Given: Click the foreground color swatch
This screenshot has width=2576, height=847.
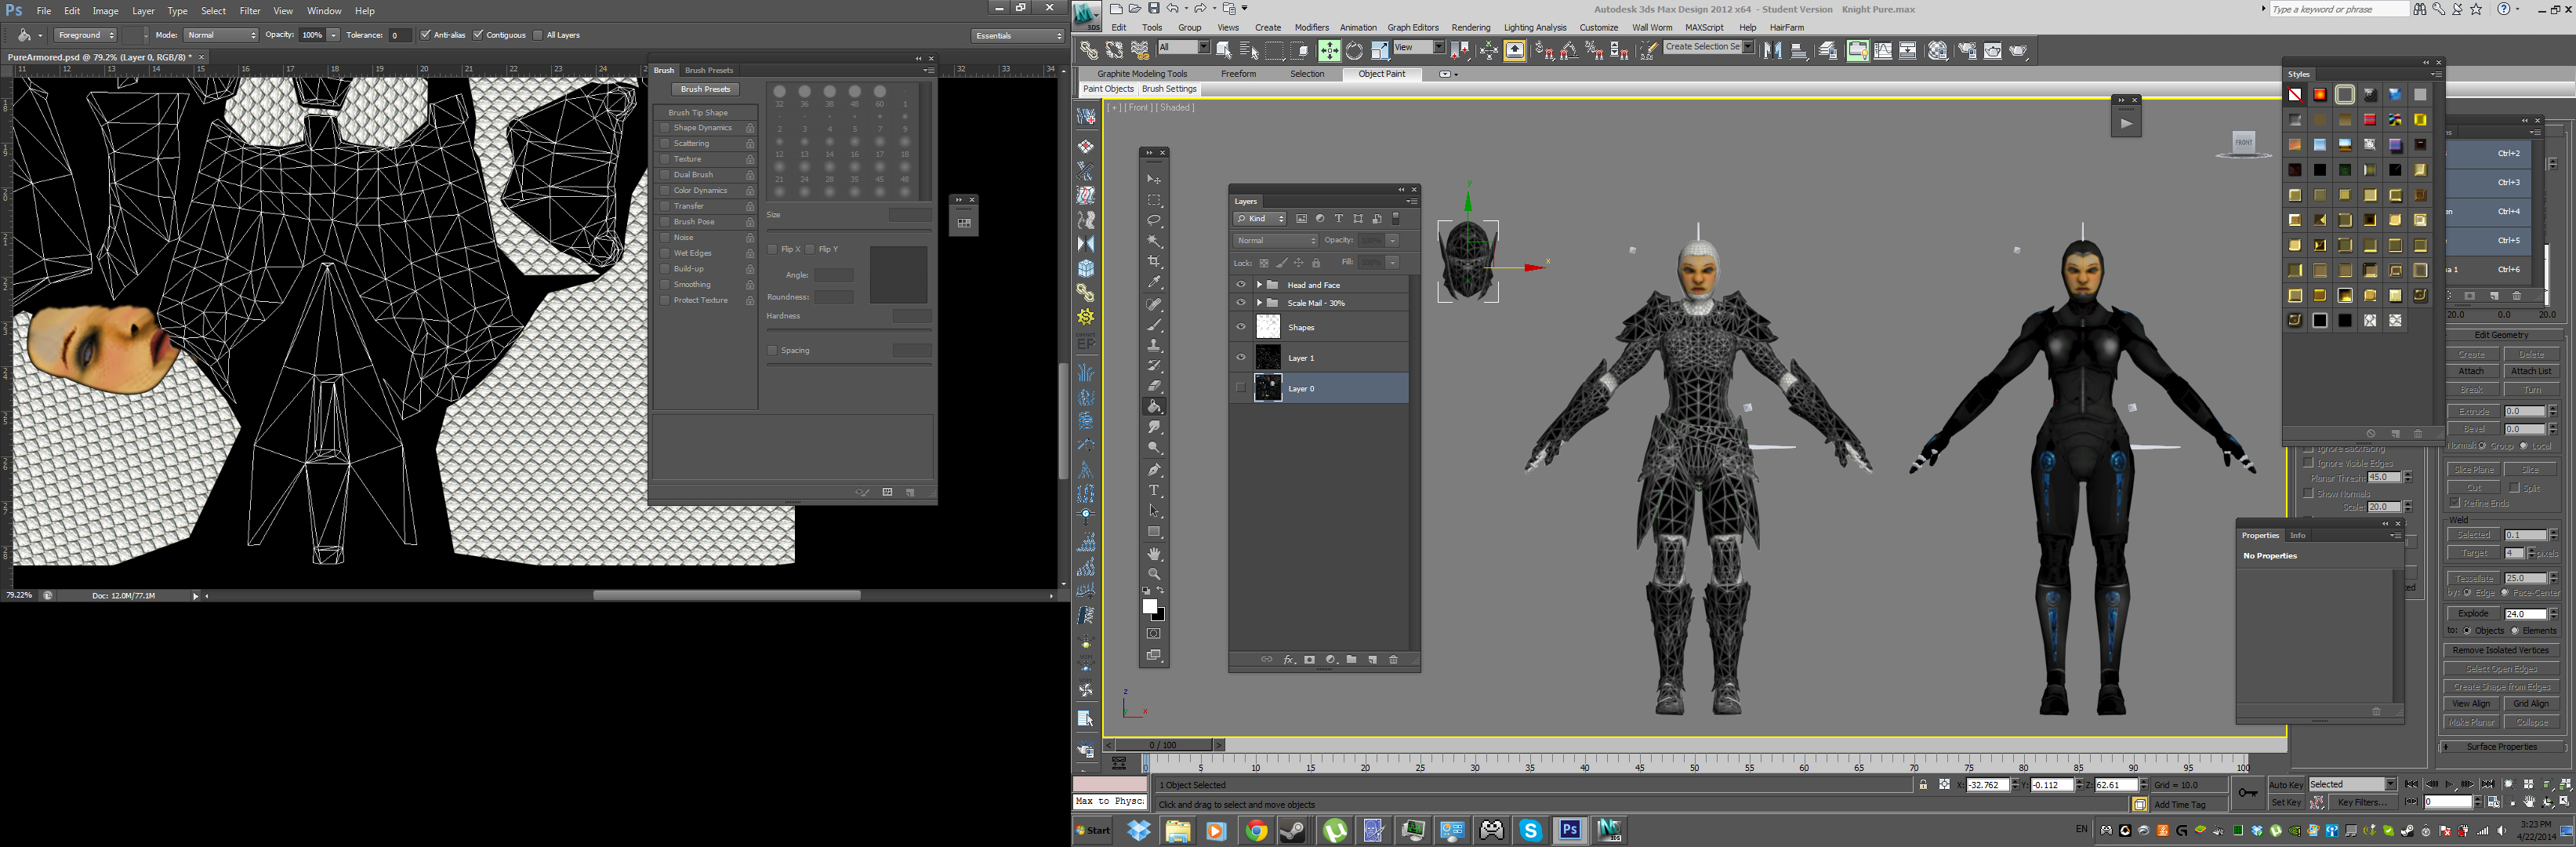Looking at the screenshot, I should coord(1149,606).
